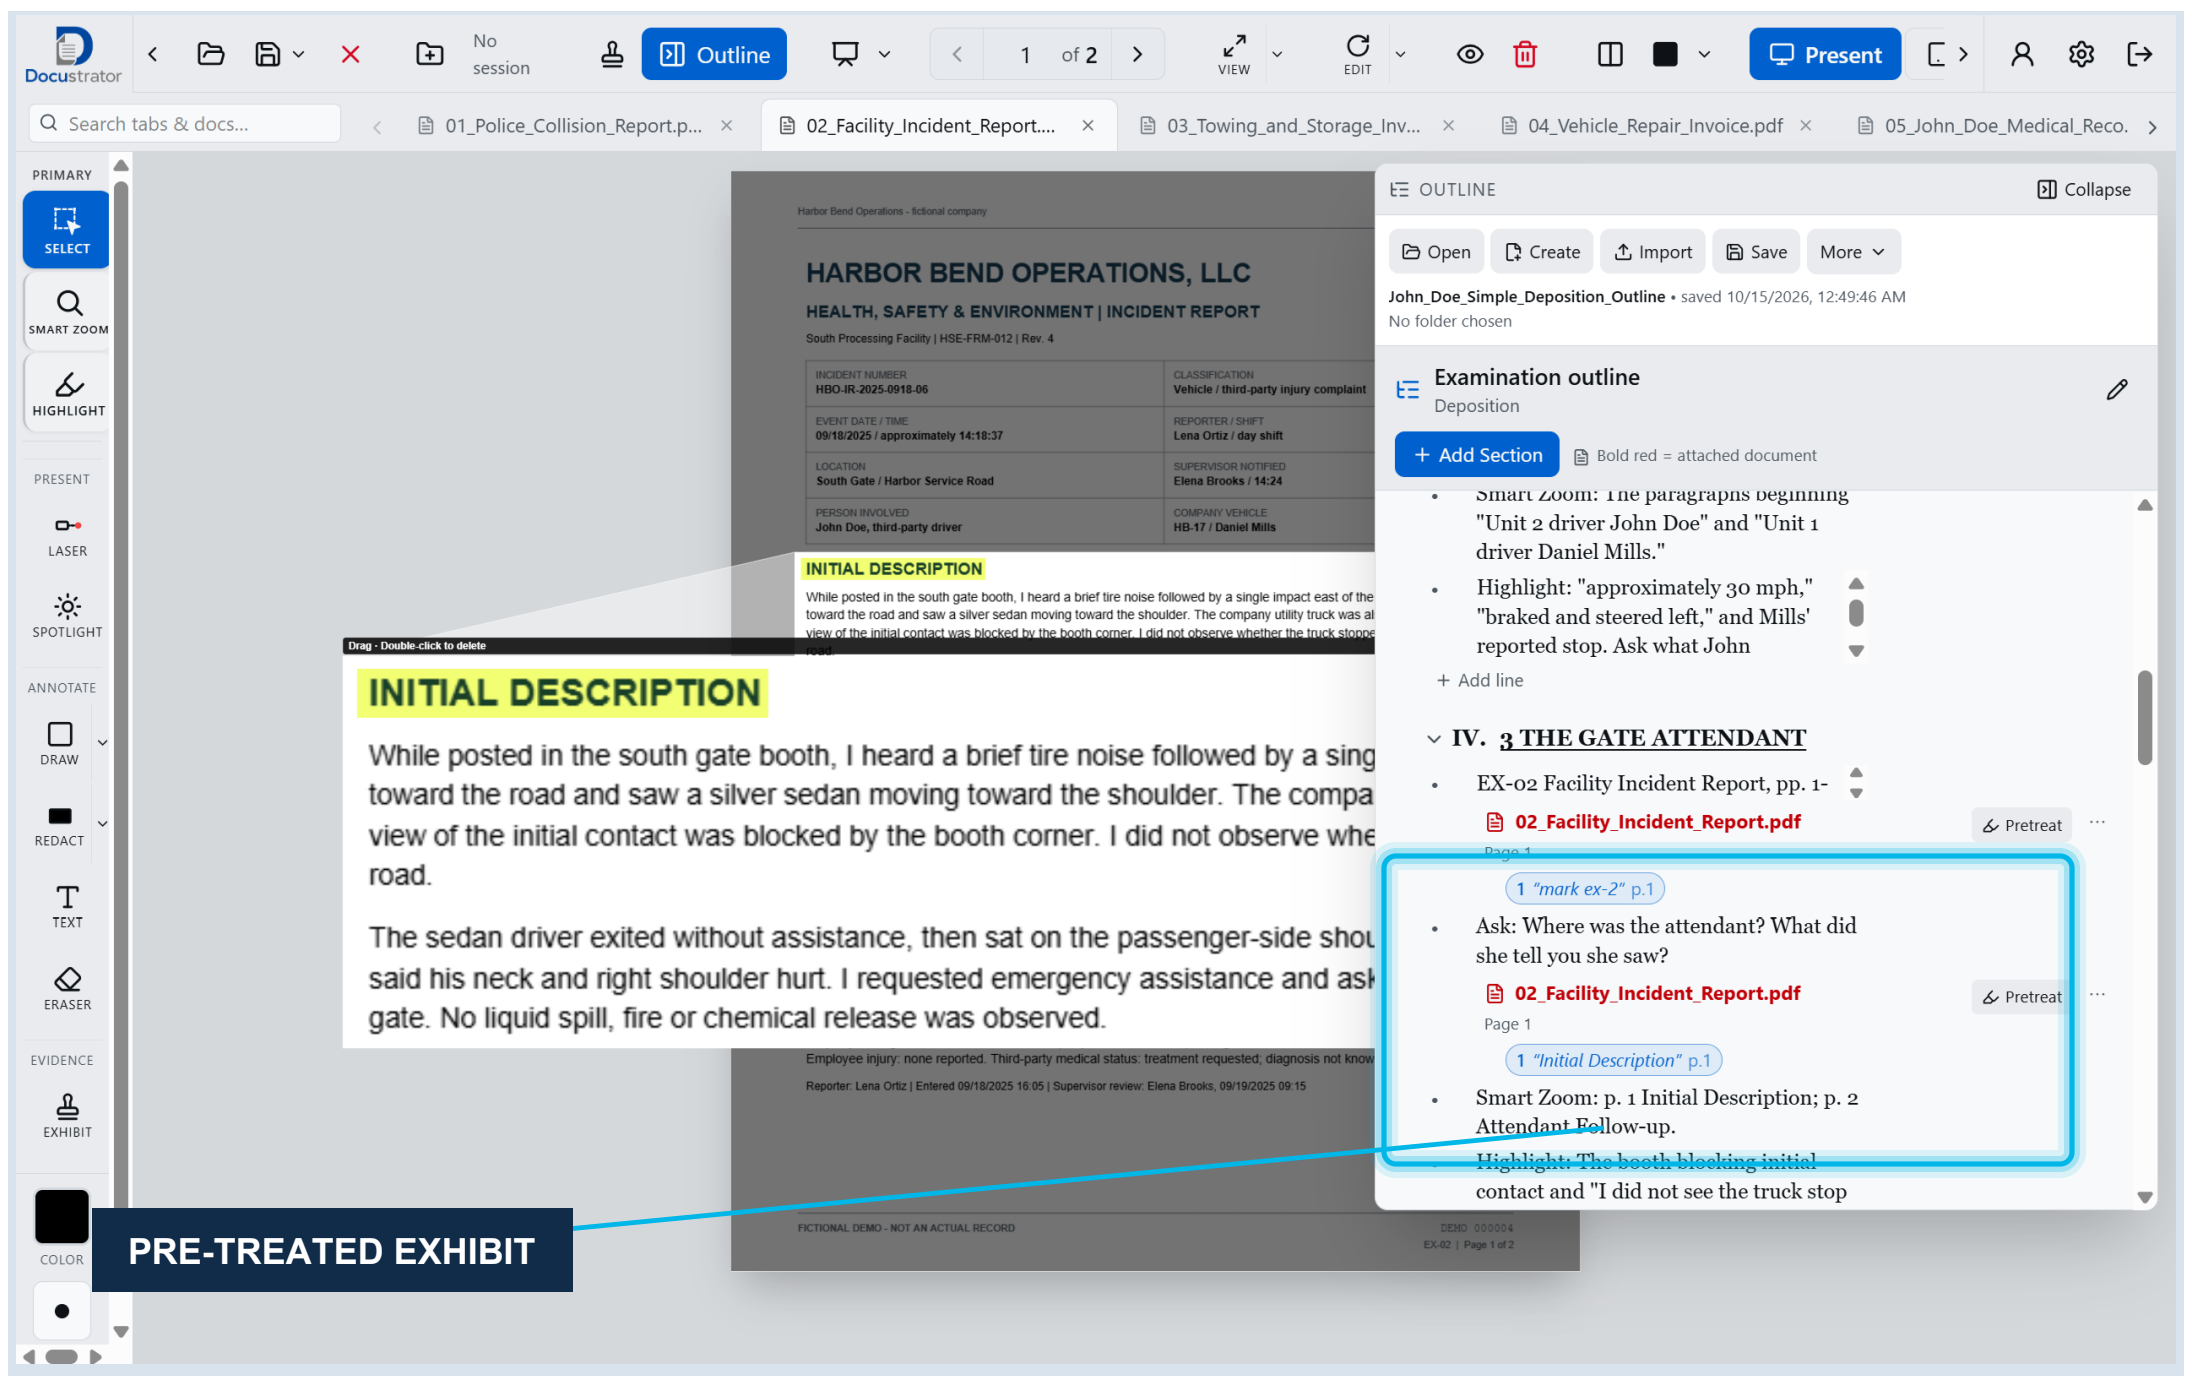
Task: Click the red trash delete icon
Action: coord(1524,54)
